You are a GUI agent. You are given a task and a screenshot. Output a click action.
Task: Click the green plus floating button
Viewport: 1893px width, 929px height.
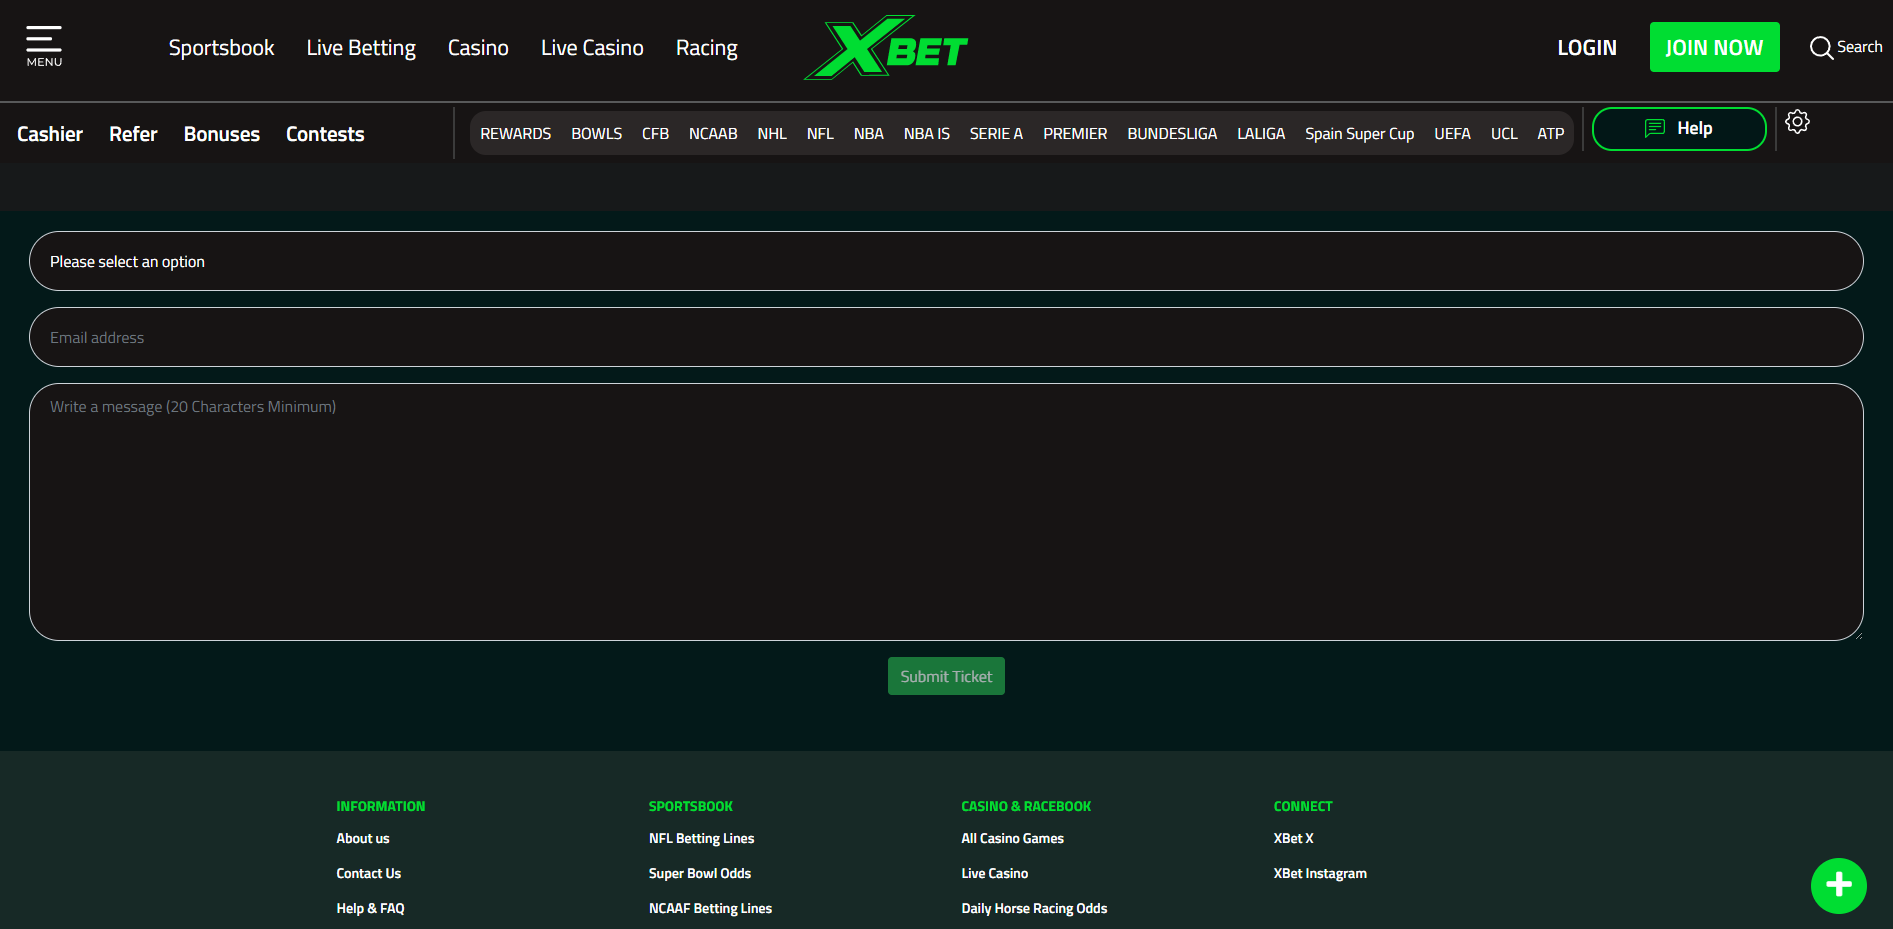tap(1838, 885)
